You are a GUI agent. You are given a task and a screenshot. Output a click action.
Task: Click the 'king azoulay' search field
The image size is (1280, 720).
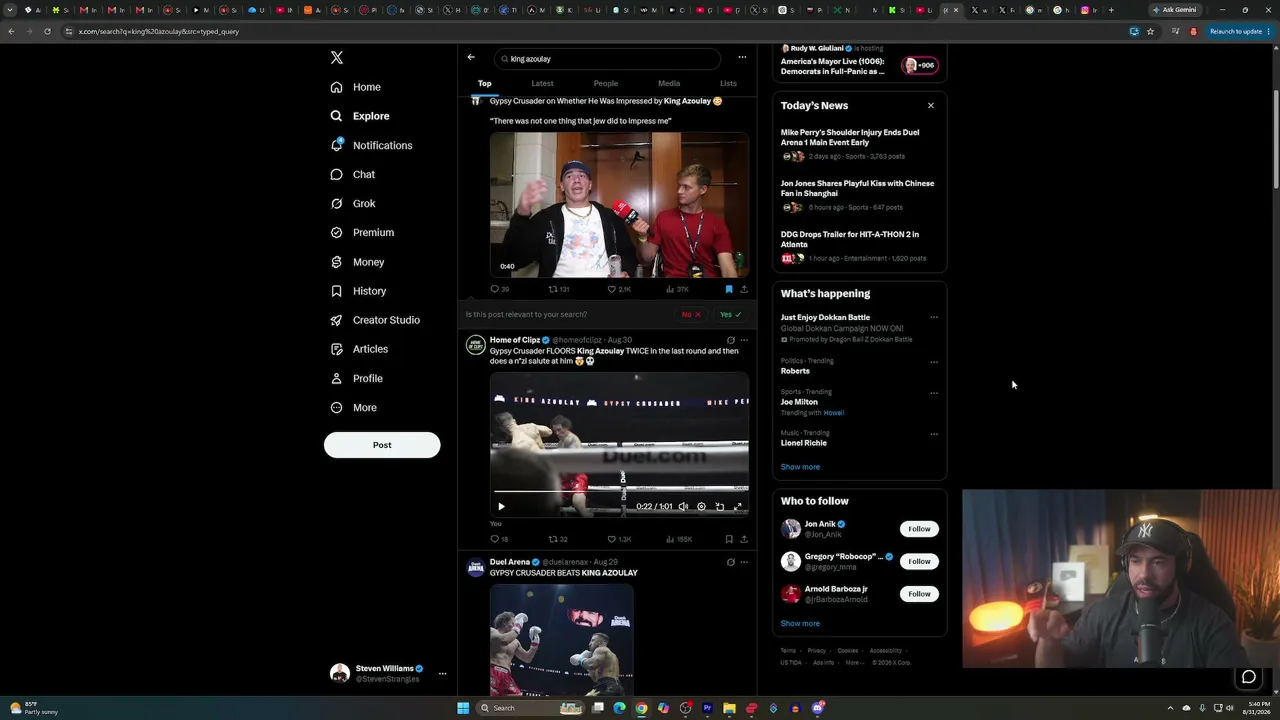609,59
